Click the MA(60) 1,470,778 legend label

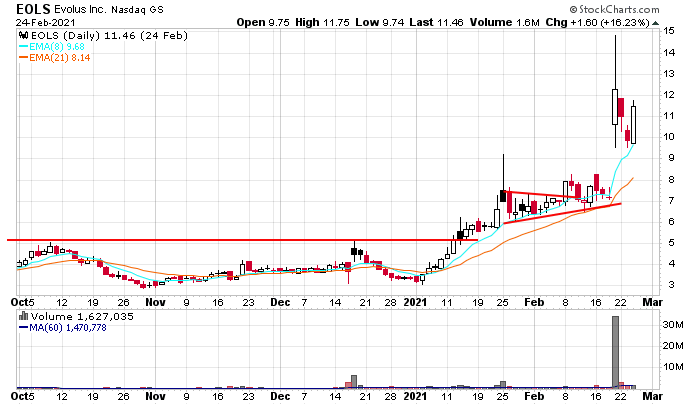(68, 328)
